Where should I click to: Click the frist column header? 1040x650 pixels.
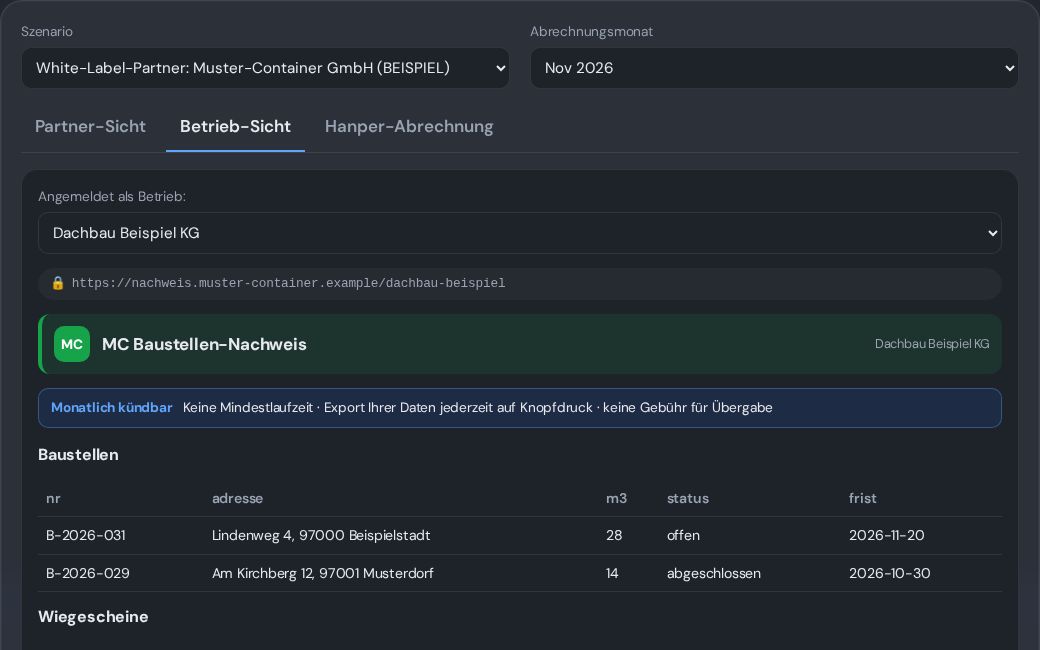[862, 498]
